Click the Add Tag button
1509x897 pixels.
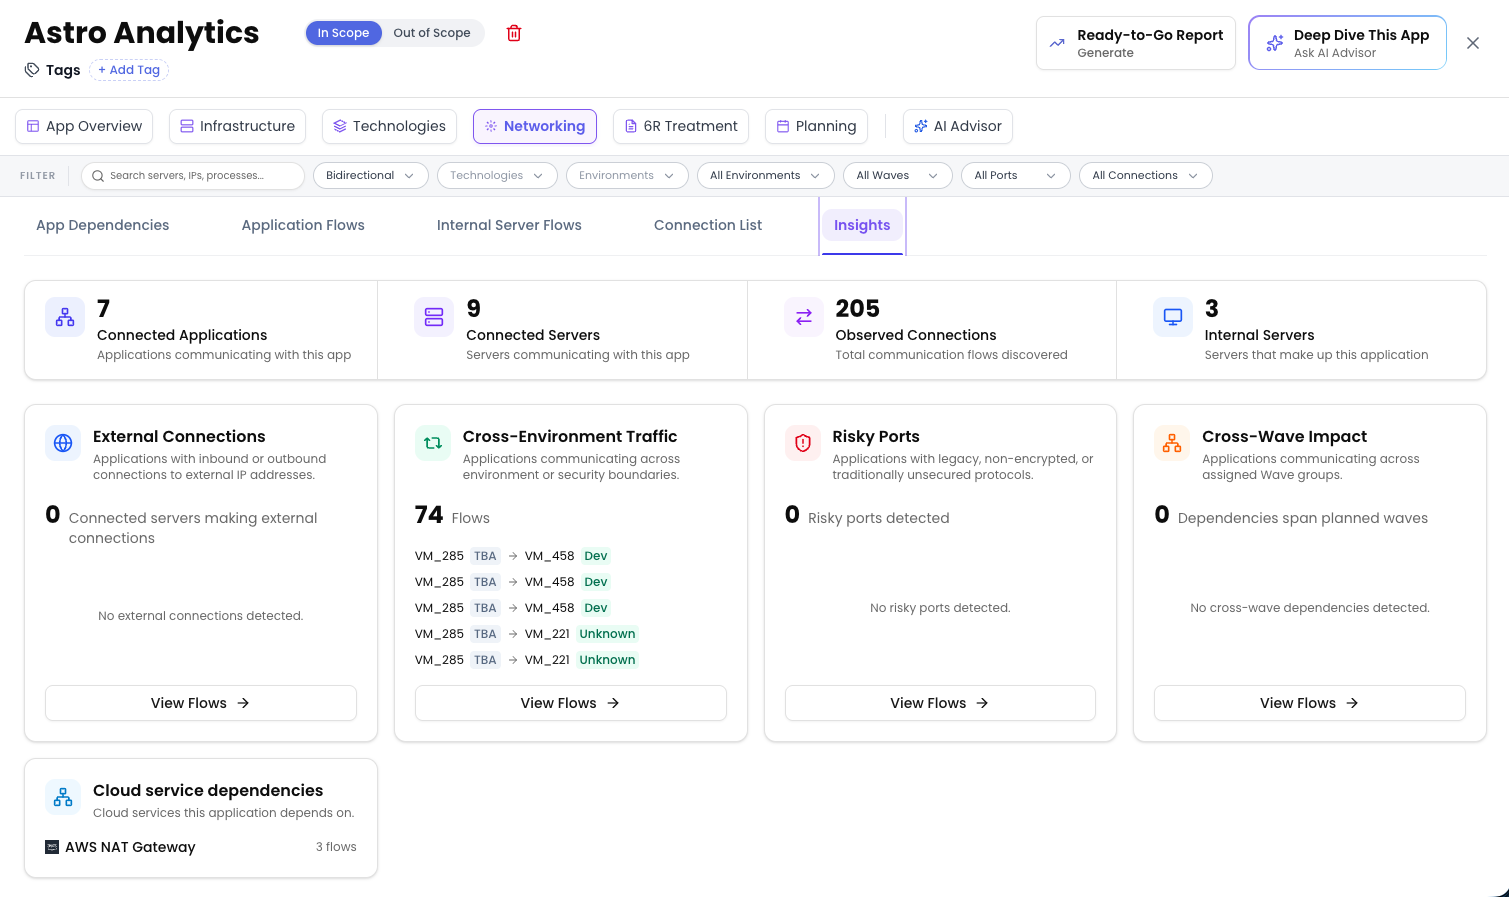[129, 70]
